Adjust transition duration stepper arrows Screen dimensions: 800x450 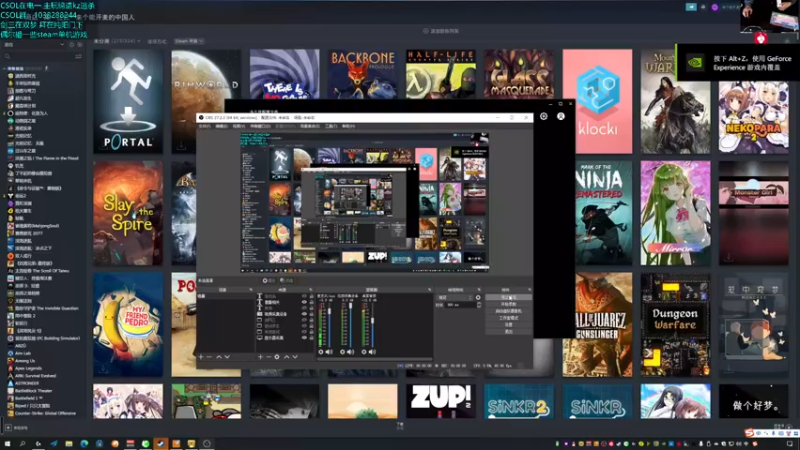coord(479,305)
